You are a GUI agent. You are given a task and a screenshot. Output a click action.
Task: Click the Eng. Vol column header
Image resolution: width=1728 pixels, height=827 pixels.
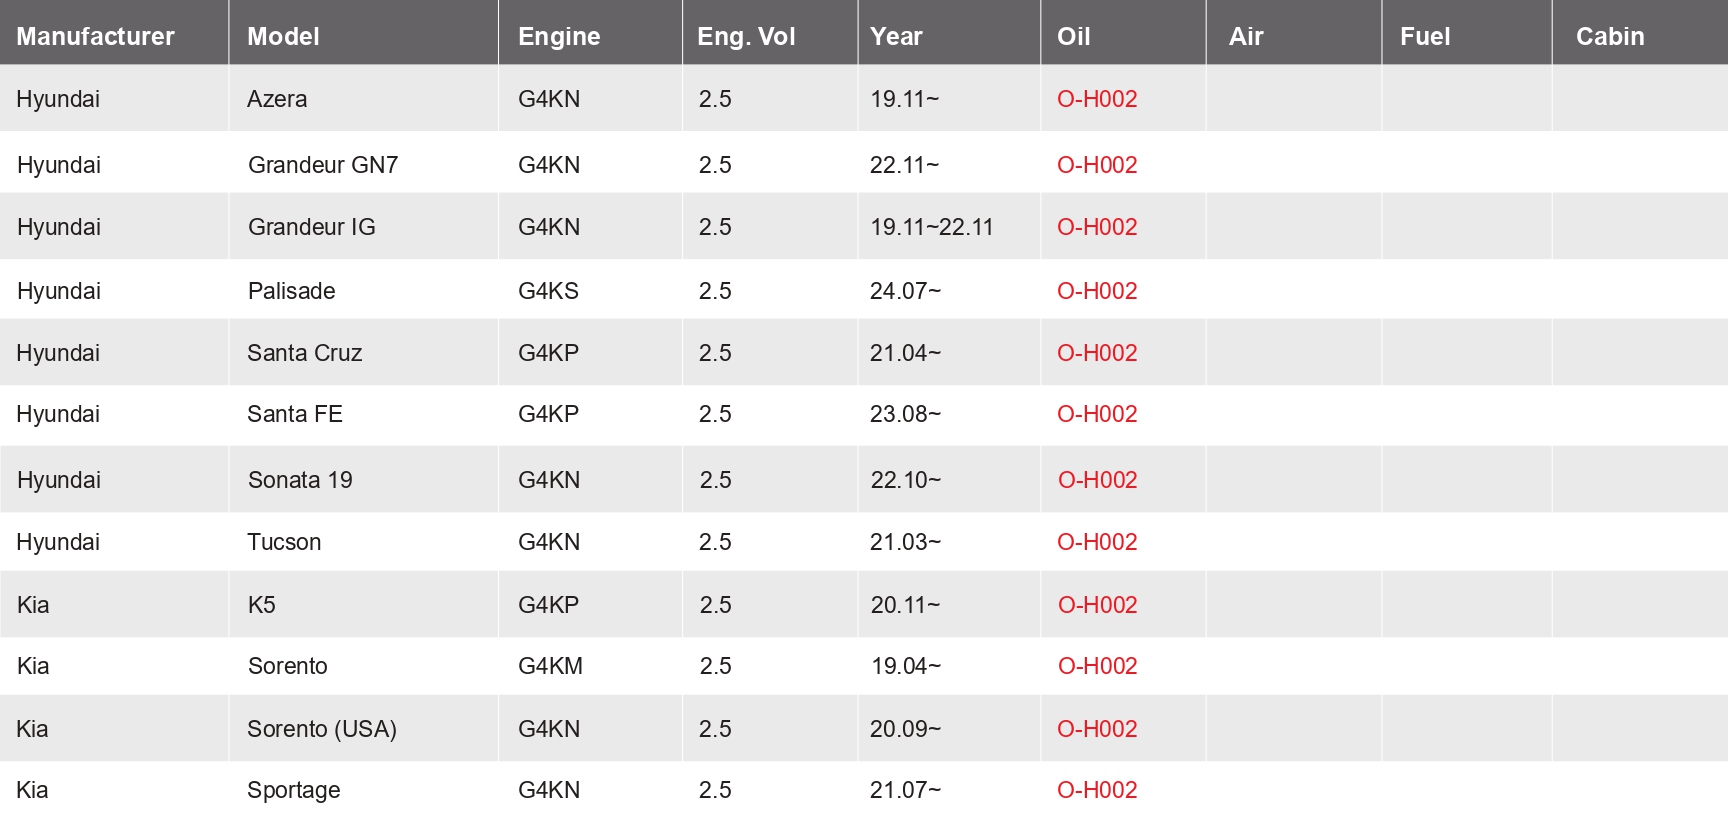746,36
